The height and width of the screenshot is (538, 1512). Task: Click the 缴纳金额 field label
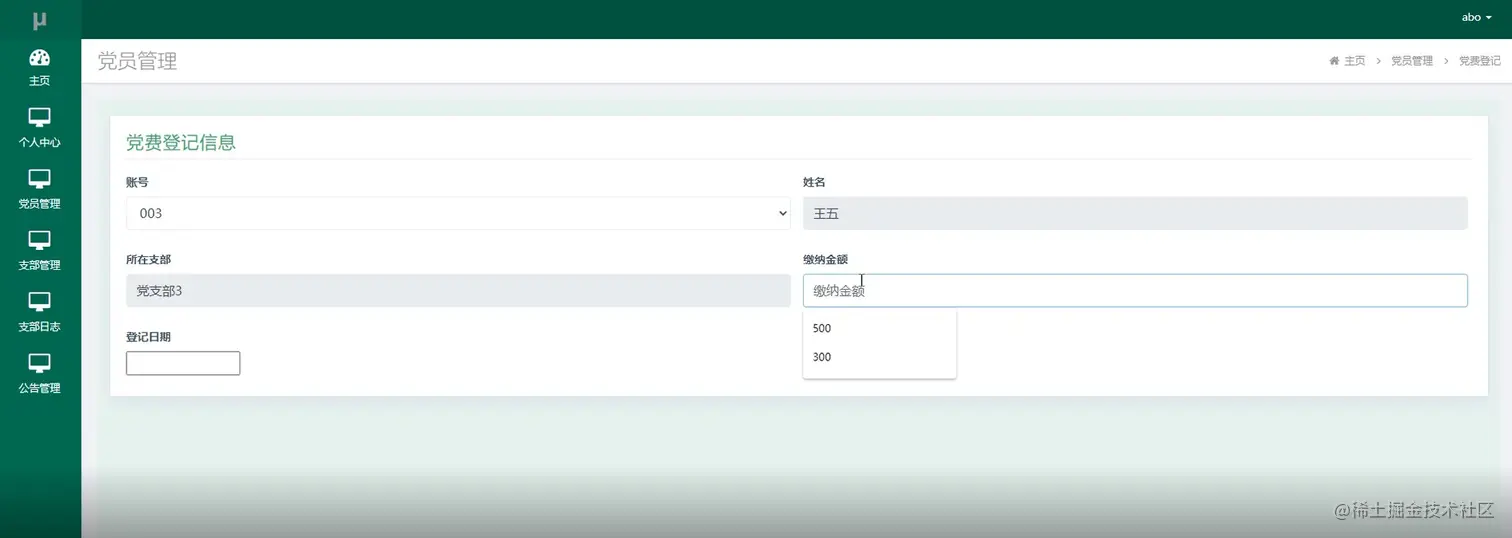[825, 259]
